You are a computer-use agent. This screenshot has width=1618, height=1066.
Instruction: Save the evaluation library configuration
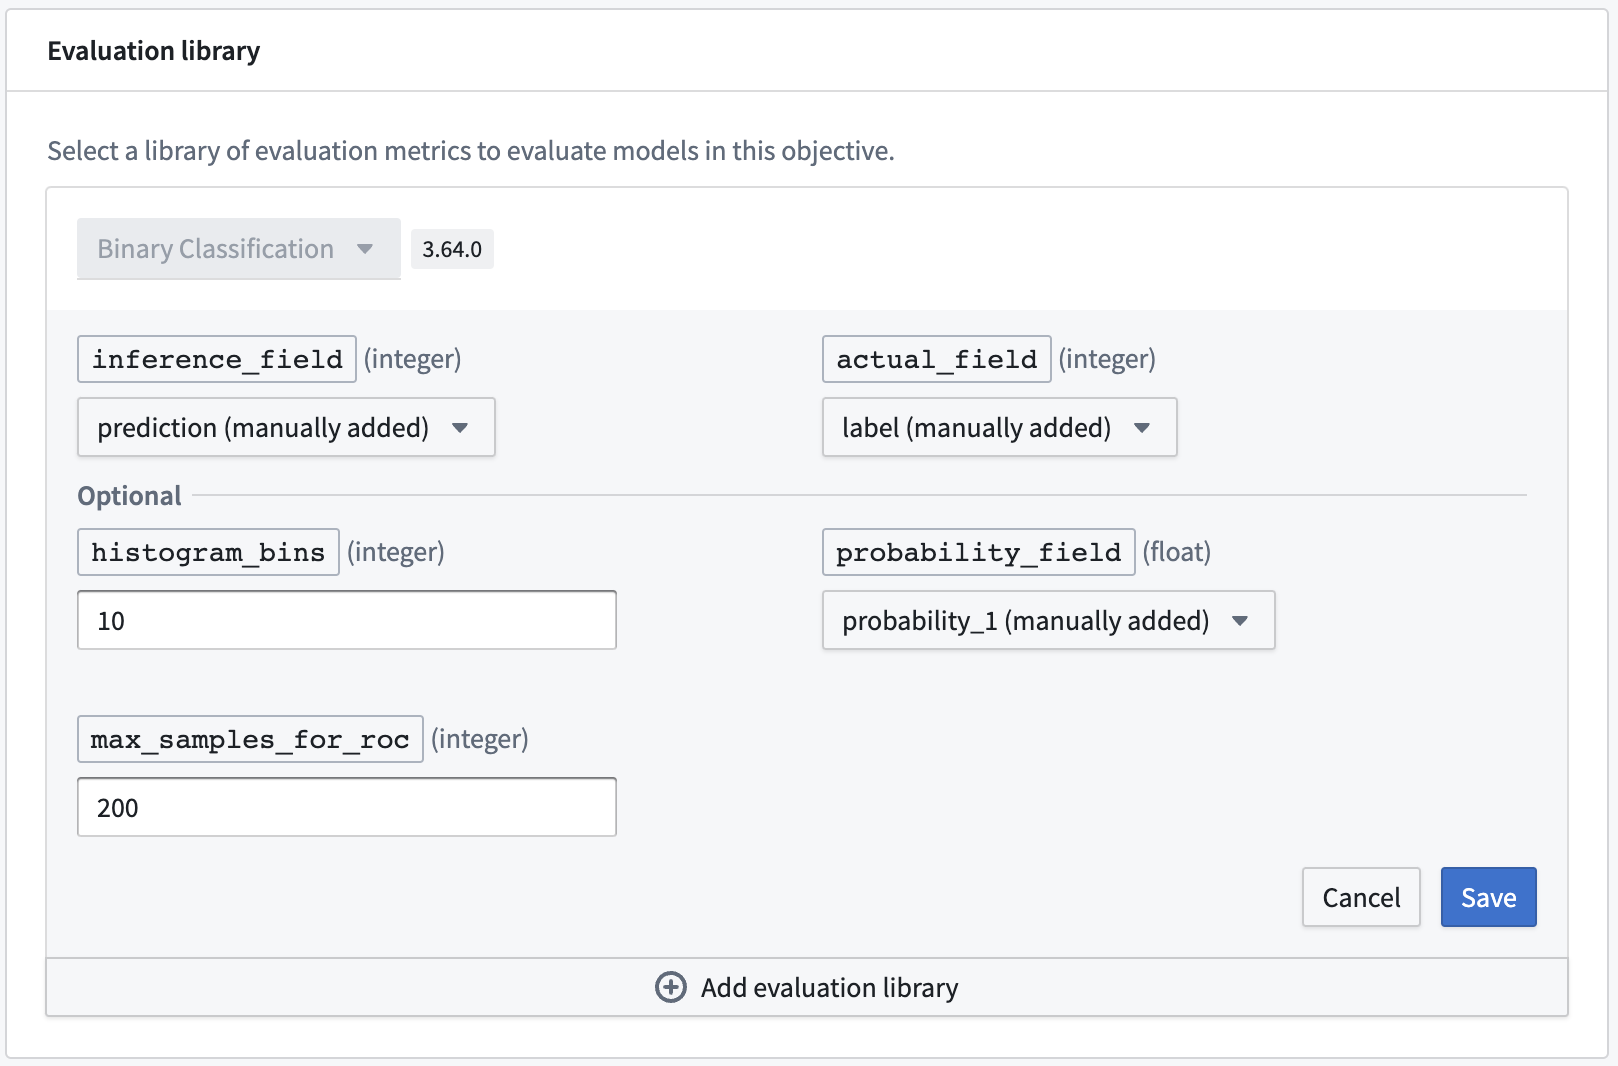(x=1488, y=898)
